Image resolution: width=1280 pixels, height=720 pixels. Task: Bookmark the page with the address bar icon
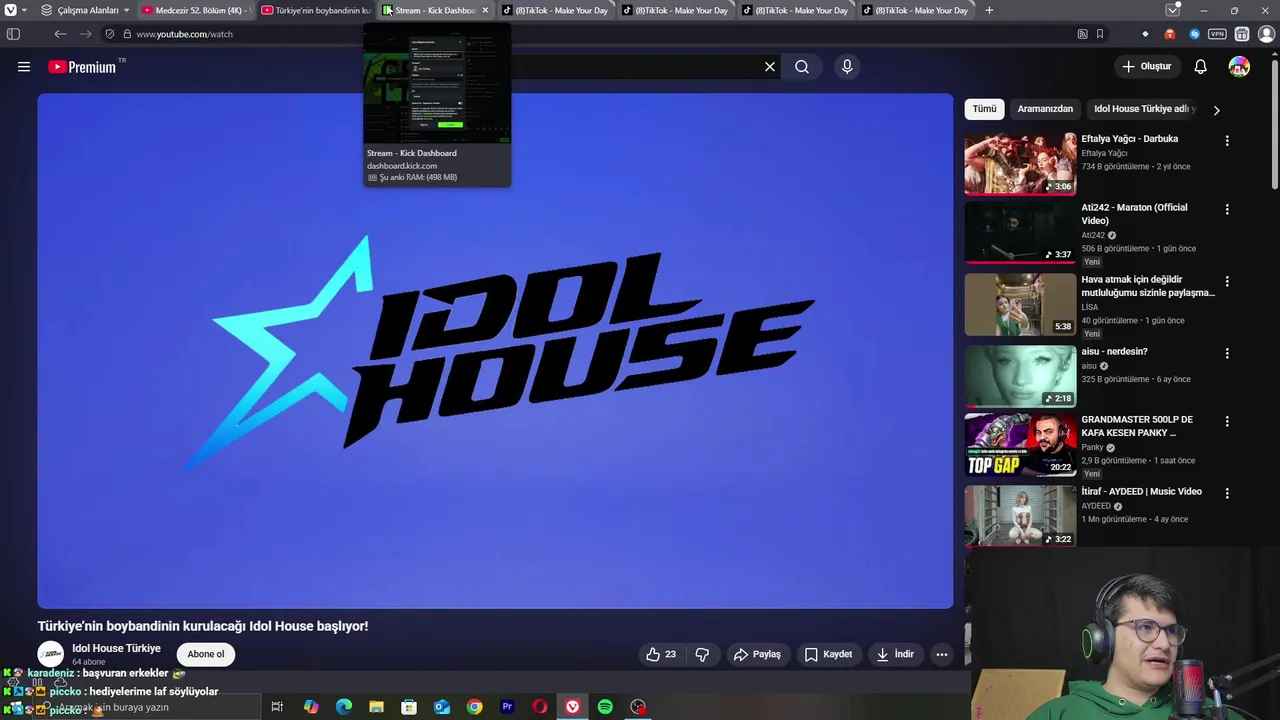tap(1100, 34)
